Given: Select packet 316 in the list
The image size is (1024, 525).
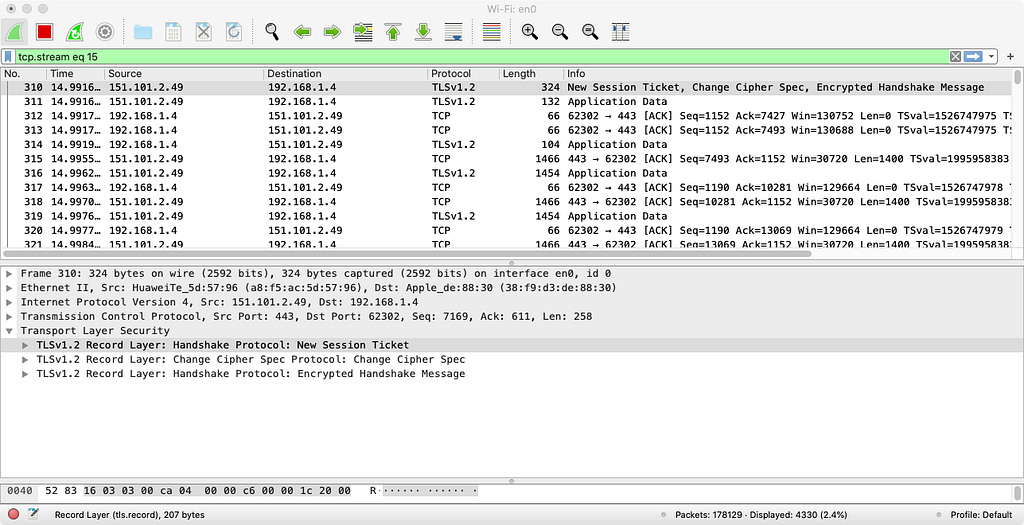Looking at the screenshot, I should (x=507, y=174).
